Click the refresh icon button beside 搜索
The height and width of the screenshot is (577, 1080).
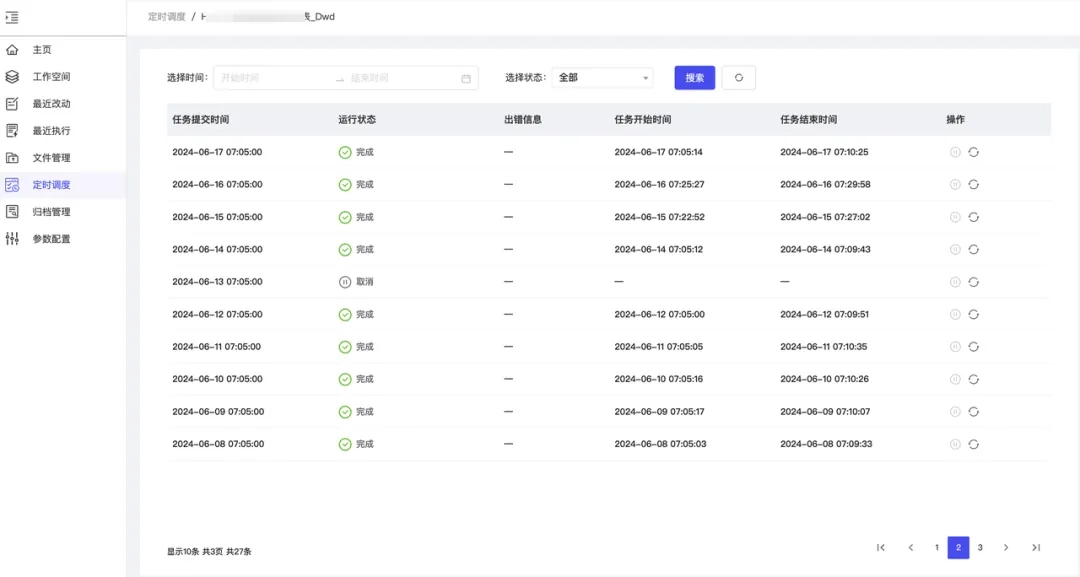739,78
